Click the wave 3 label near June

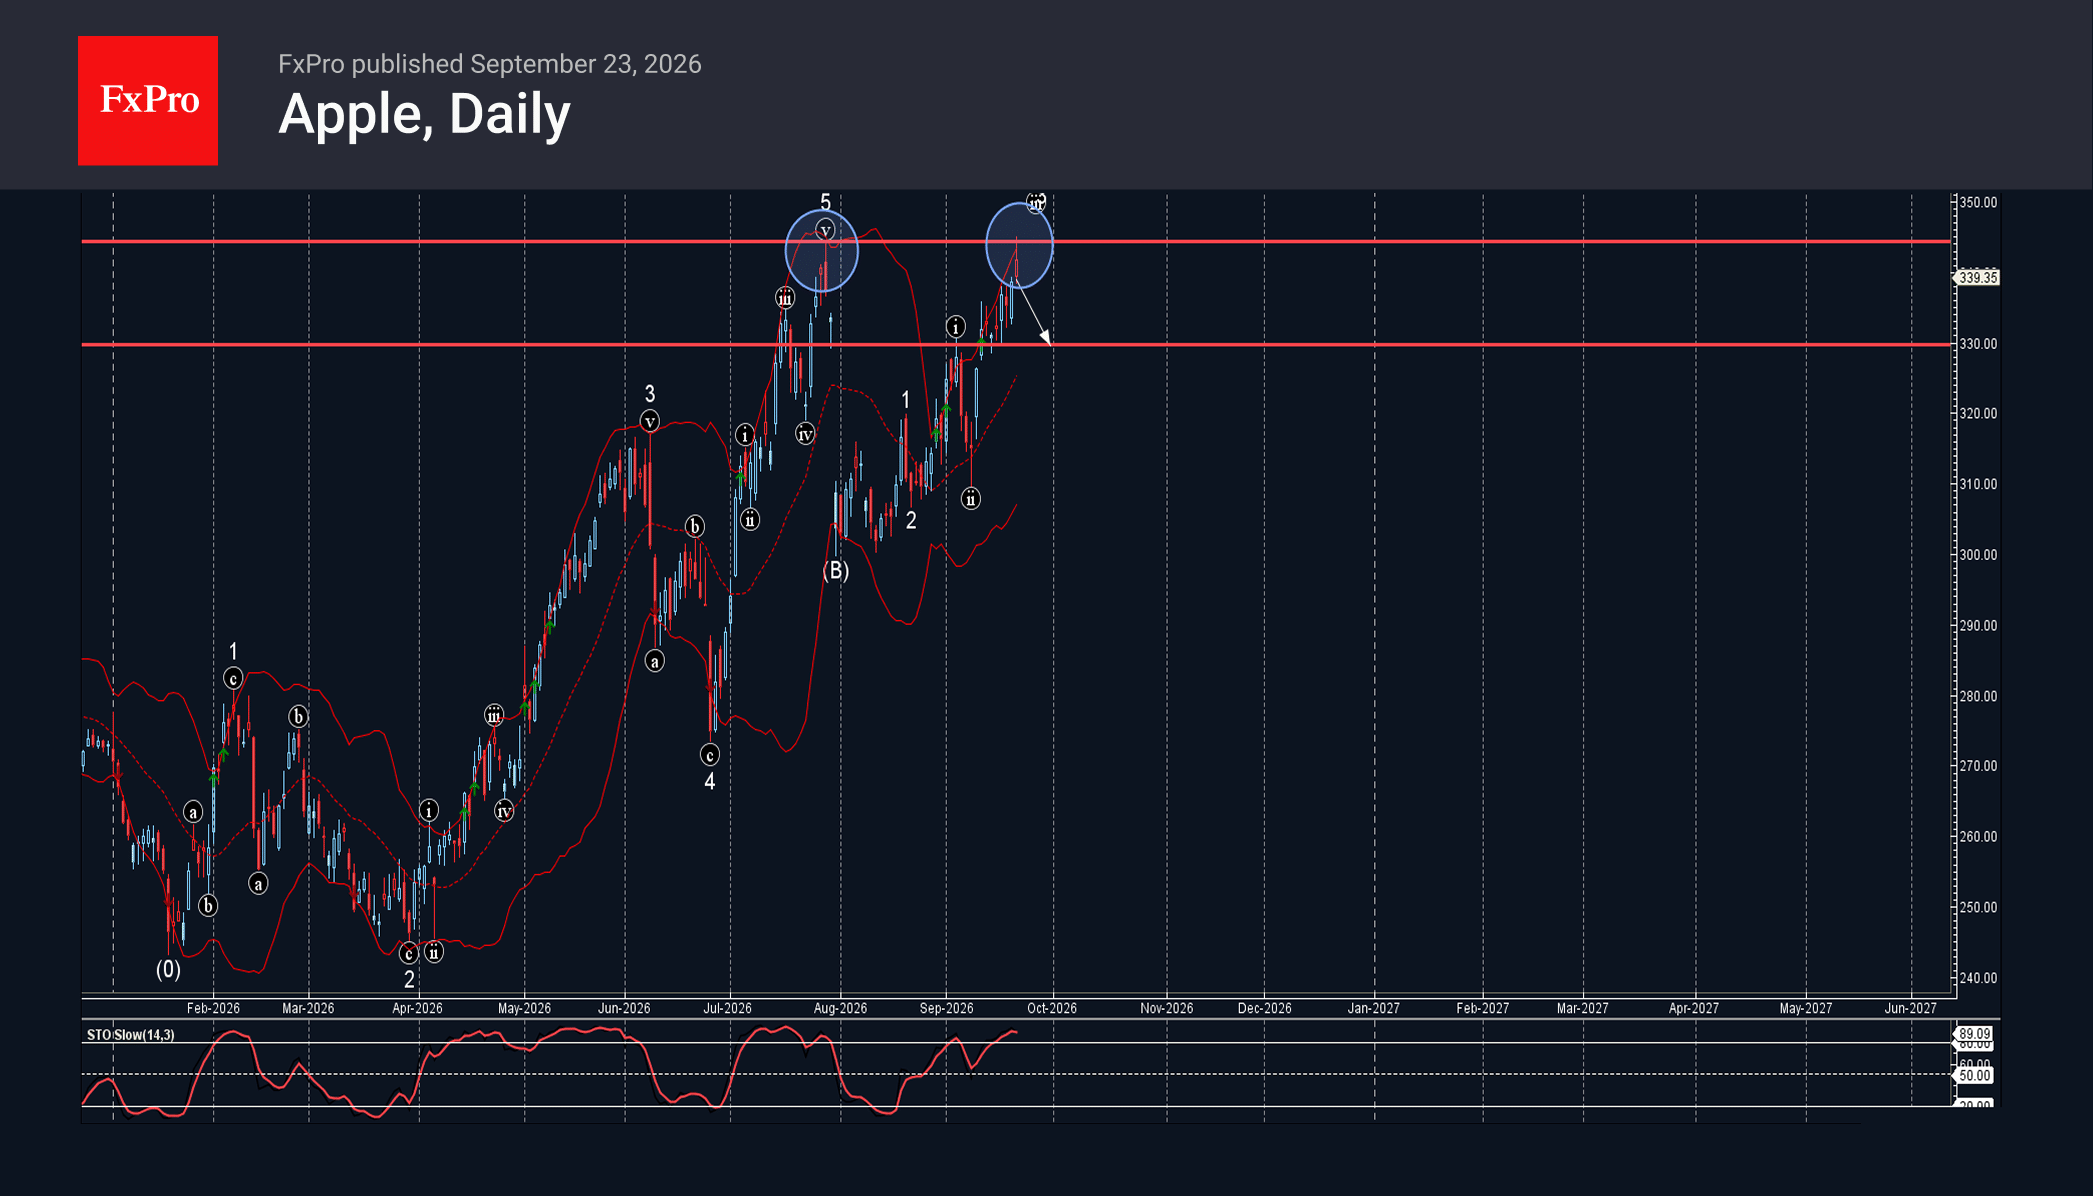(650, 393)
